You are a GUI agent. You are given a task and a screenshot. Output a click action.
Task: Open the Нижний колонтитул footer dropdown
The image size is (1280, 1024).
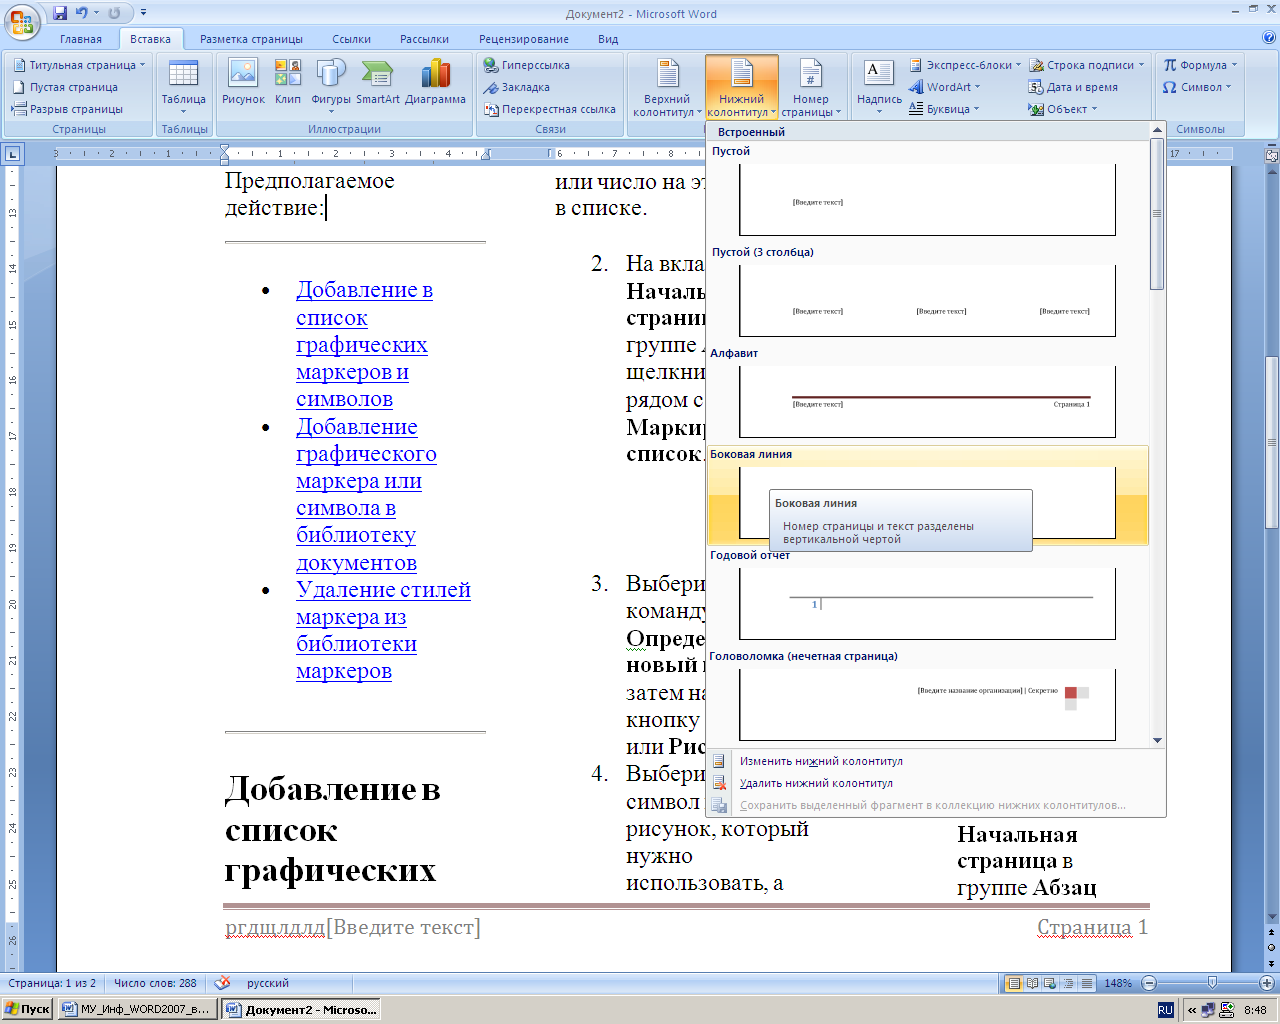(742, 87)
